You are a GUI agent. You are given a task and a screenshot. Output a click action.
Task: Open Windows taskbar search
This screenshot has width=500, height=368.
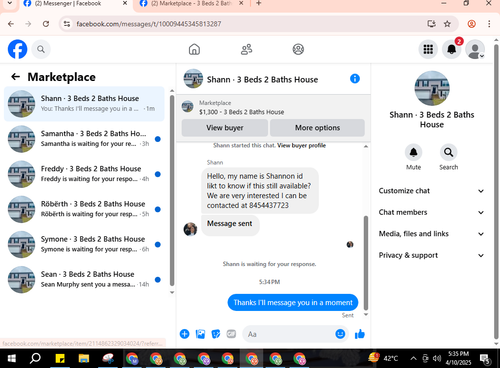tap(35, 359)
